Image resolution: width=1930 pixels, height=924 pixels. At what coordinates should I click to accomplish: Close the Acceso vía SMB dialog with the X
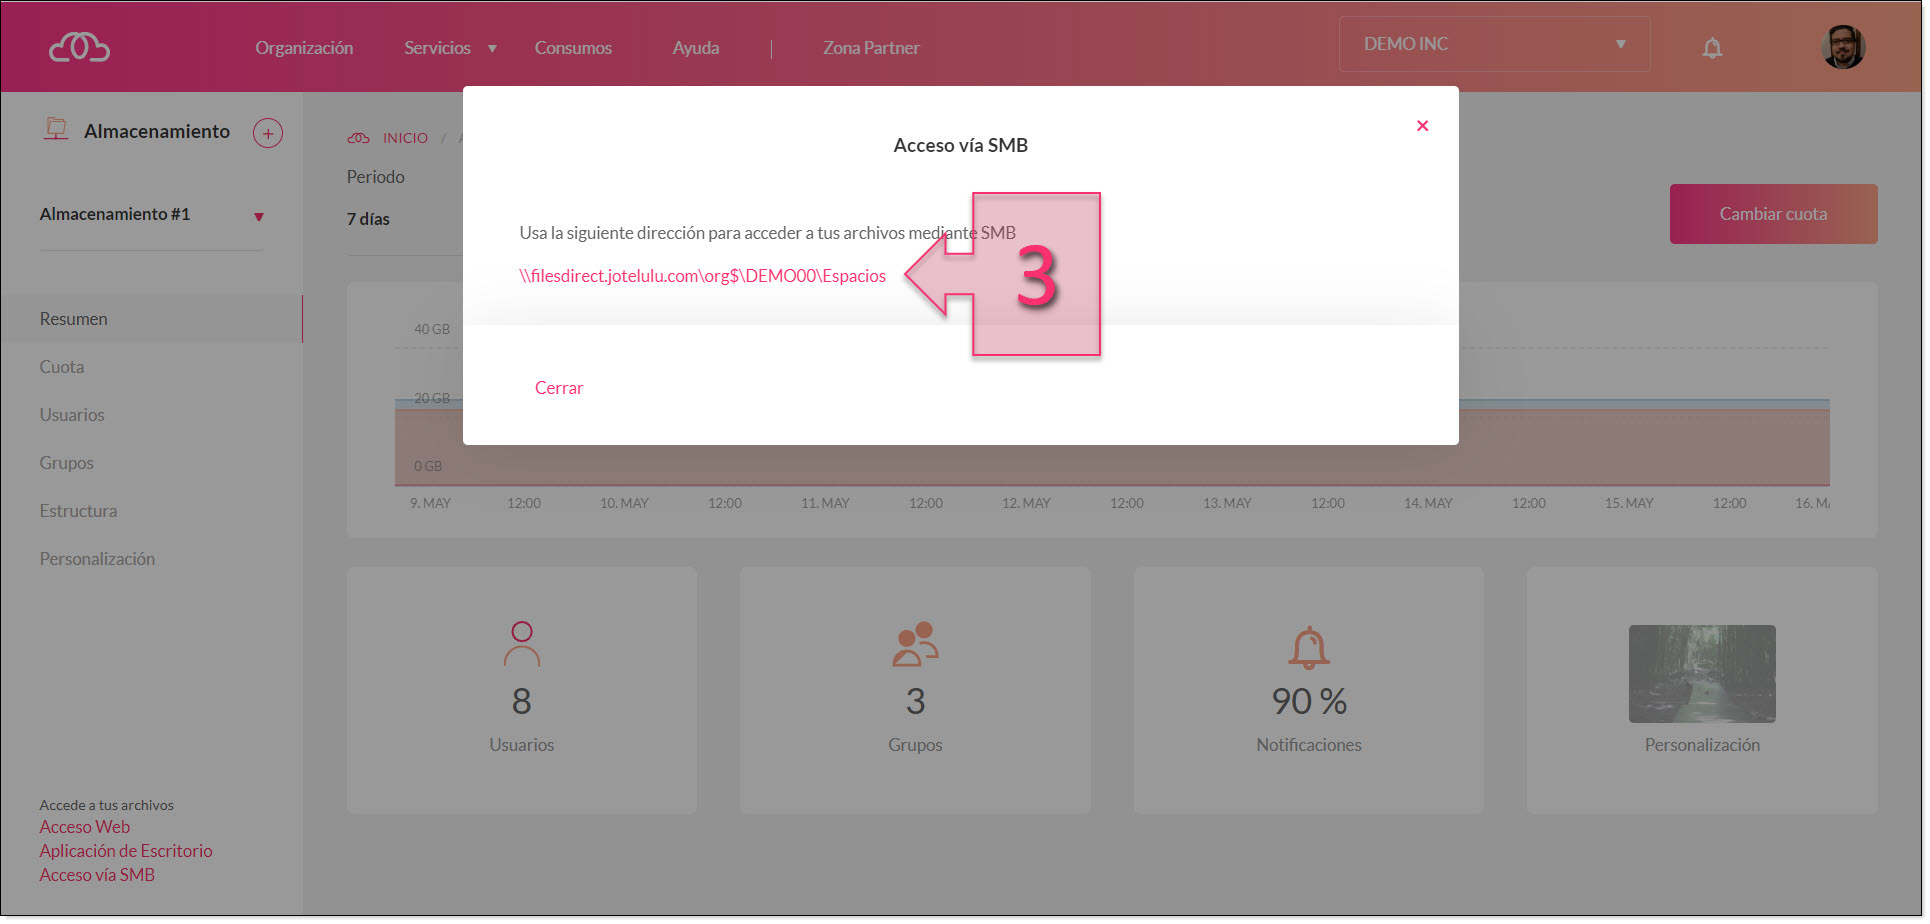[1422, 125]
